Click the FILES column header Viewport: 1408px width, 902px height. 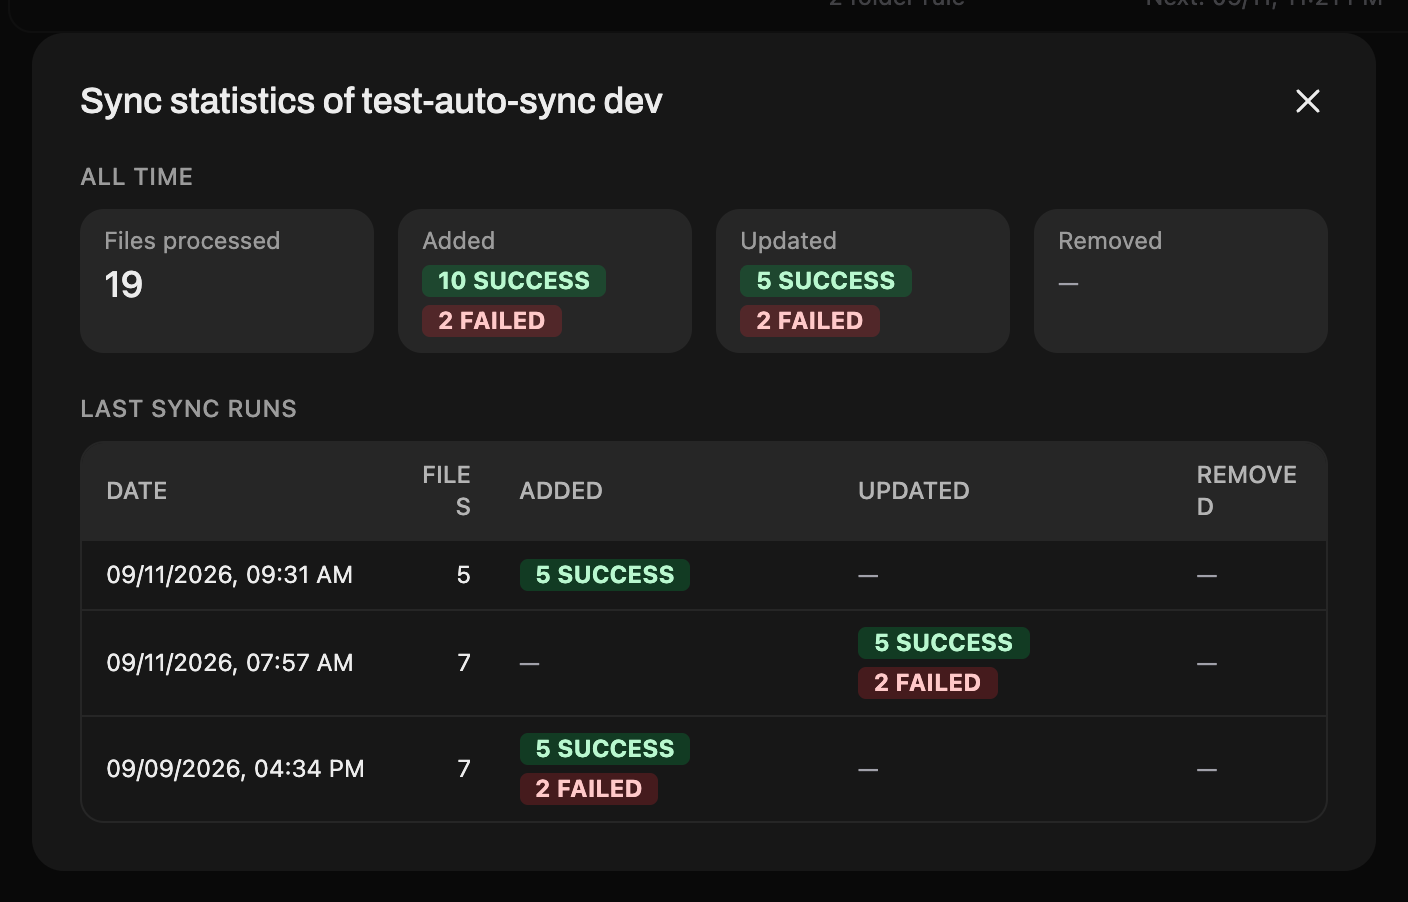coord(446,491)
